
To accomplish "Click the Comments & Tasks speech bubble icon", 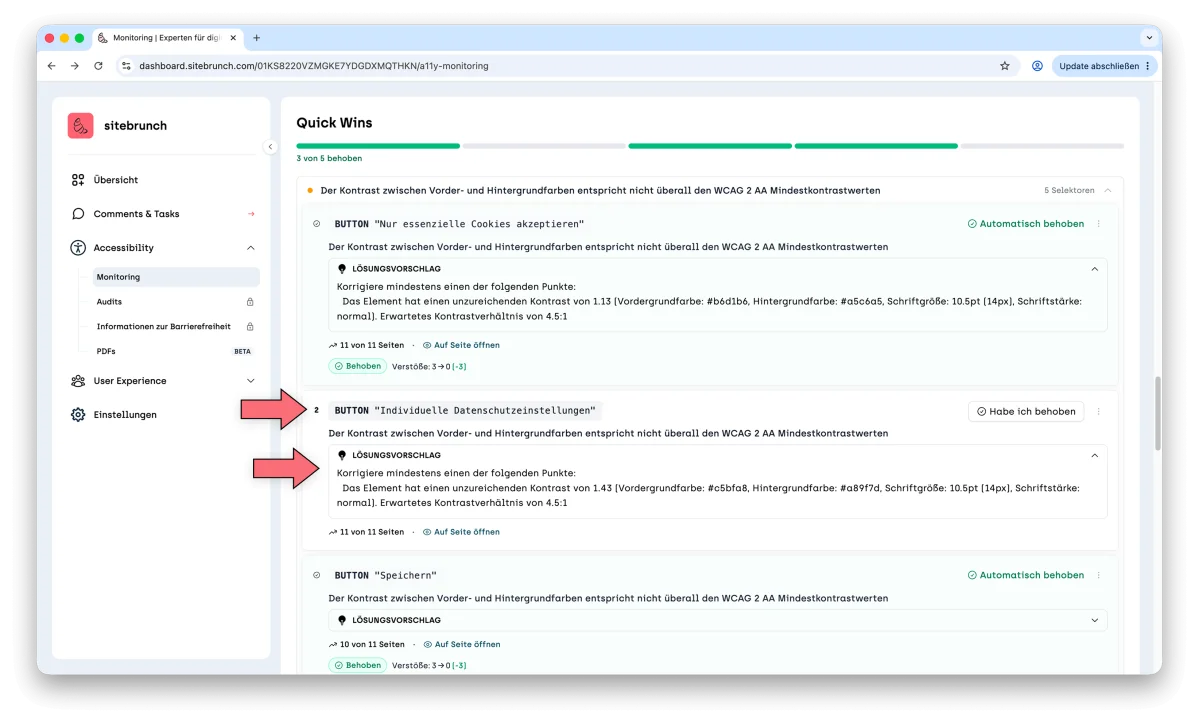I will 78,214.
